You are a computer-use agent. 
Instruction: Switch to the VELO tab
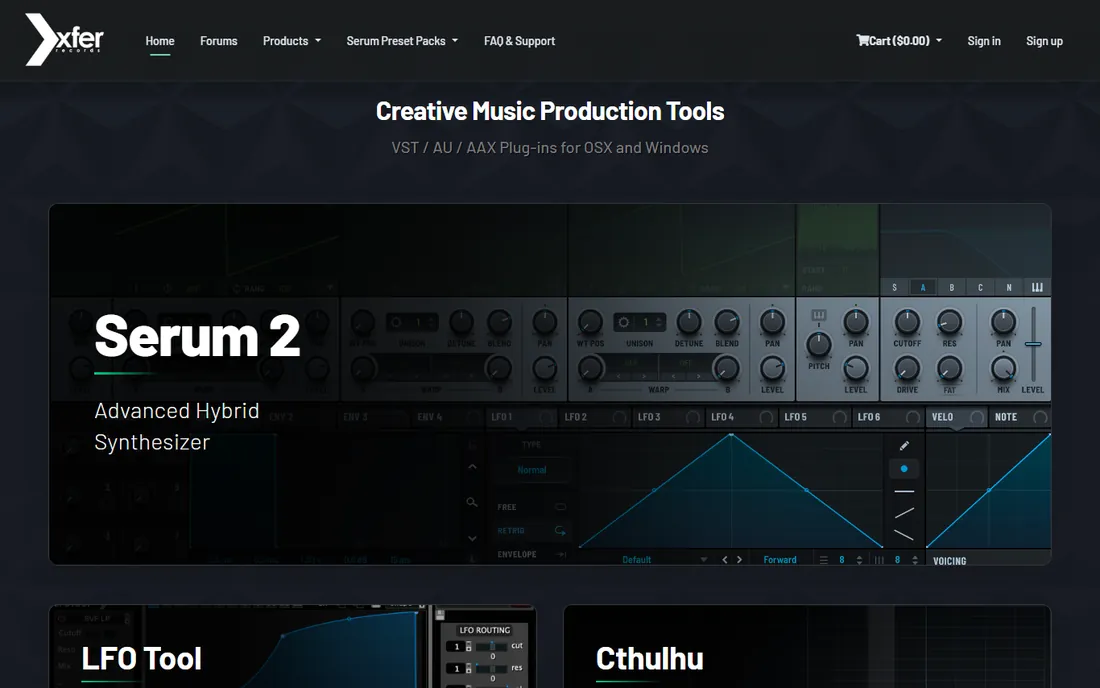click(x=957, y=417)
